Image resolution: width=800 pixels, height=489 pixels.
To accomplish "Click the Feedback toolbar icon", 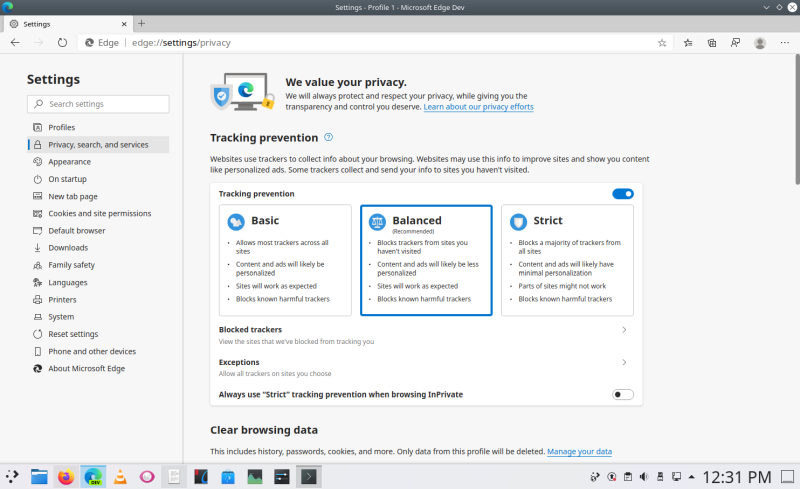I will click(x=735, y=43).
